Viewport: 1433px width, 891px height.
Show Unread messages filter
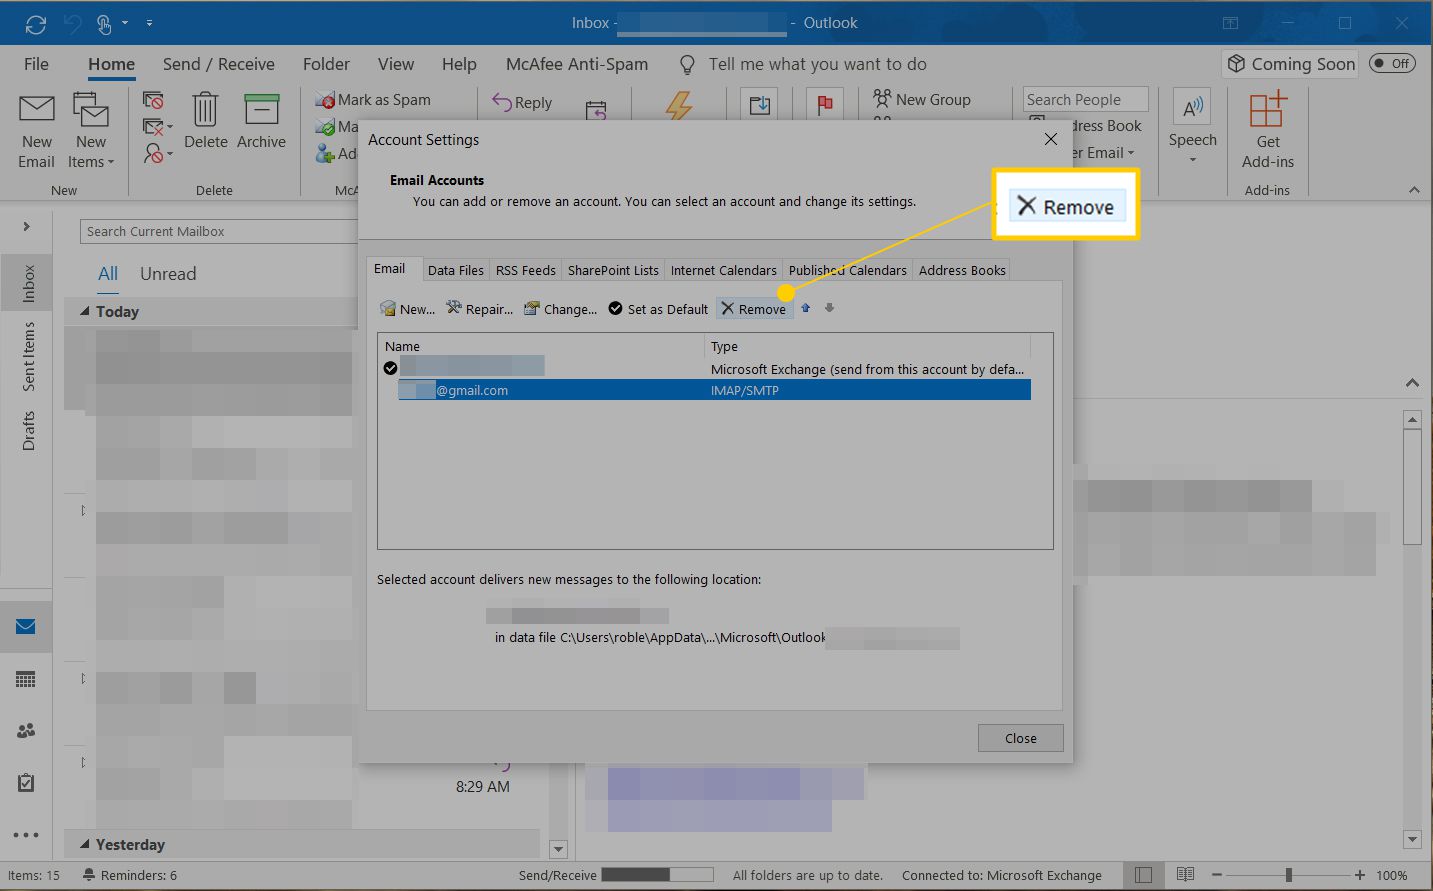(168, 274)
